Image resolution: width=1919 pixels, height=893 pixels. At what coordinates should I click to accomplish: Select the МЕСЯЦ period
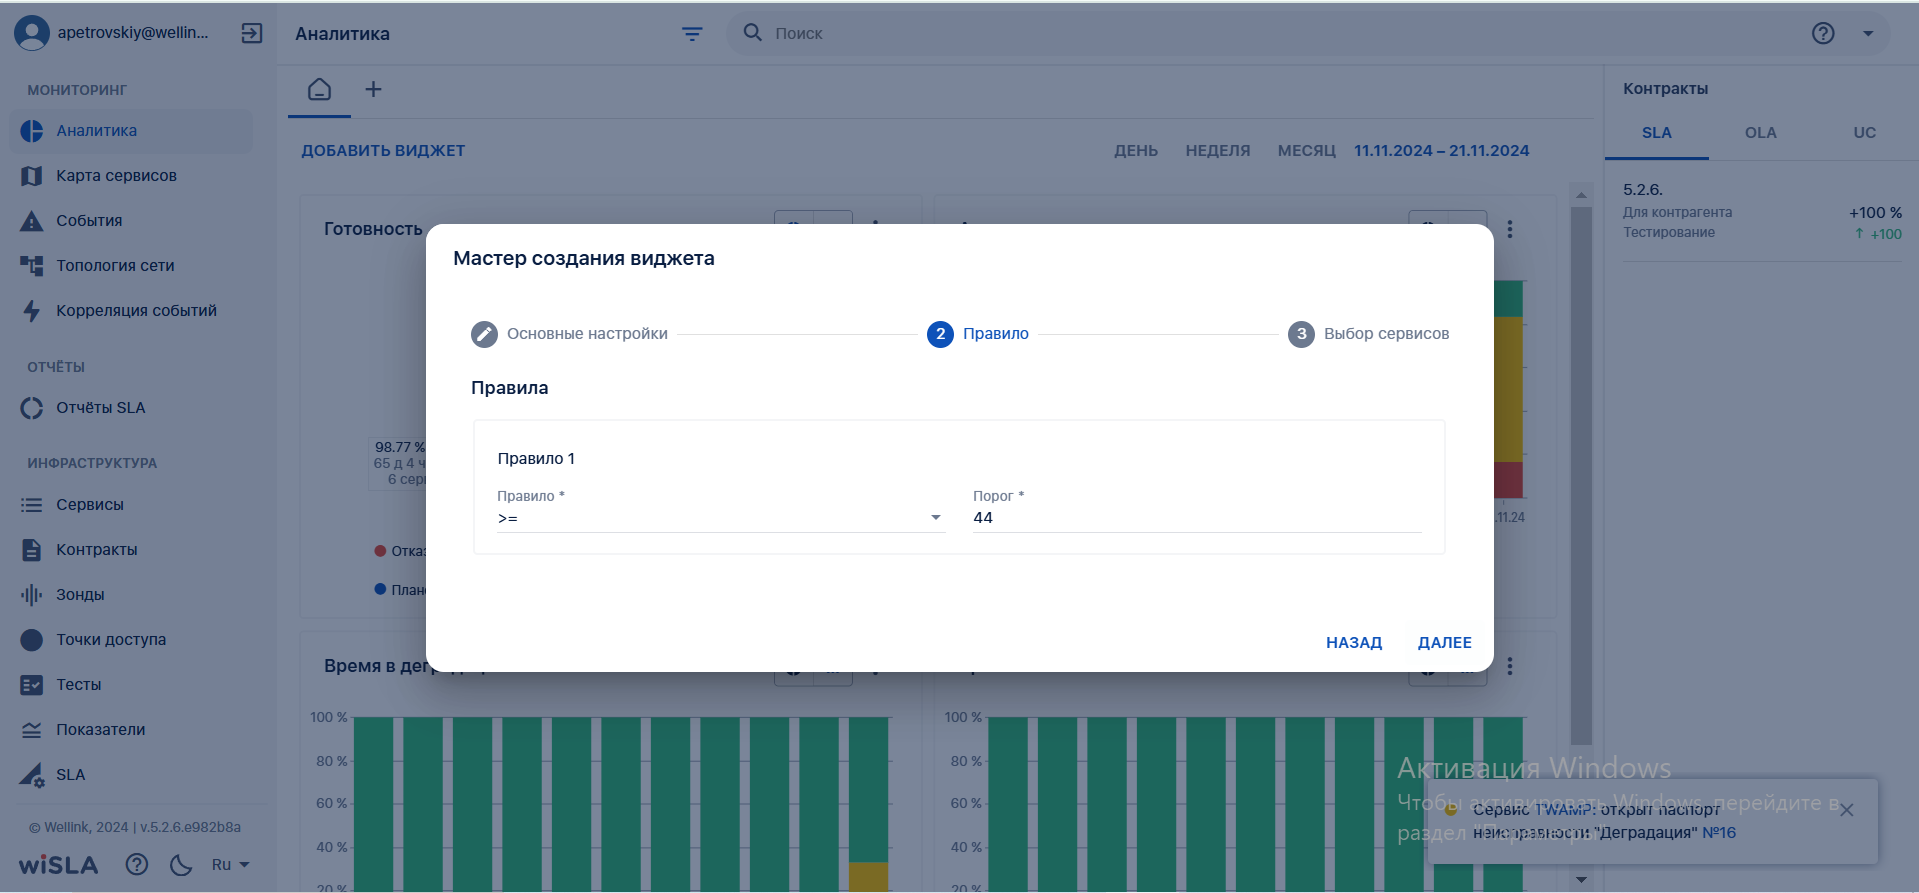pos(1306,151)
